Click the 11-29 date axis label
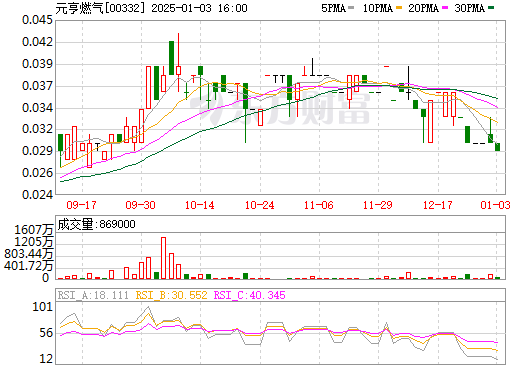The width and height of the screenshot is (520, 365). pyautogui.click(x=378, y=205)
